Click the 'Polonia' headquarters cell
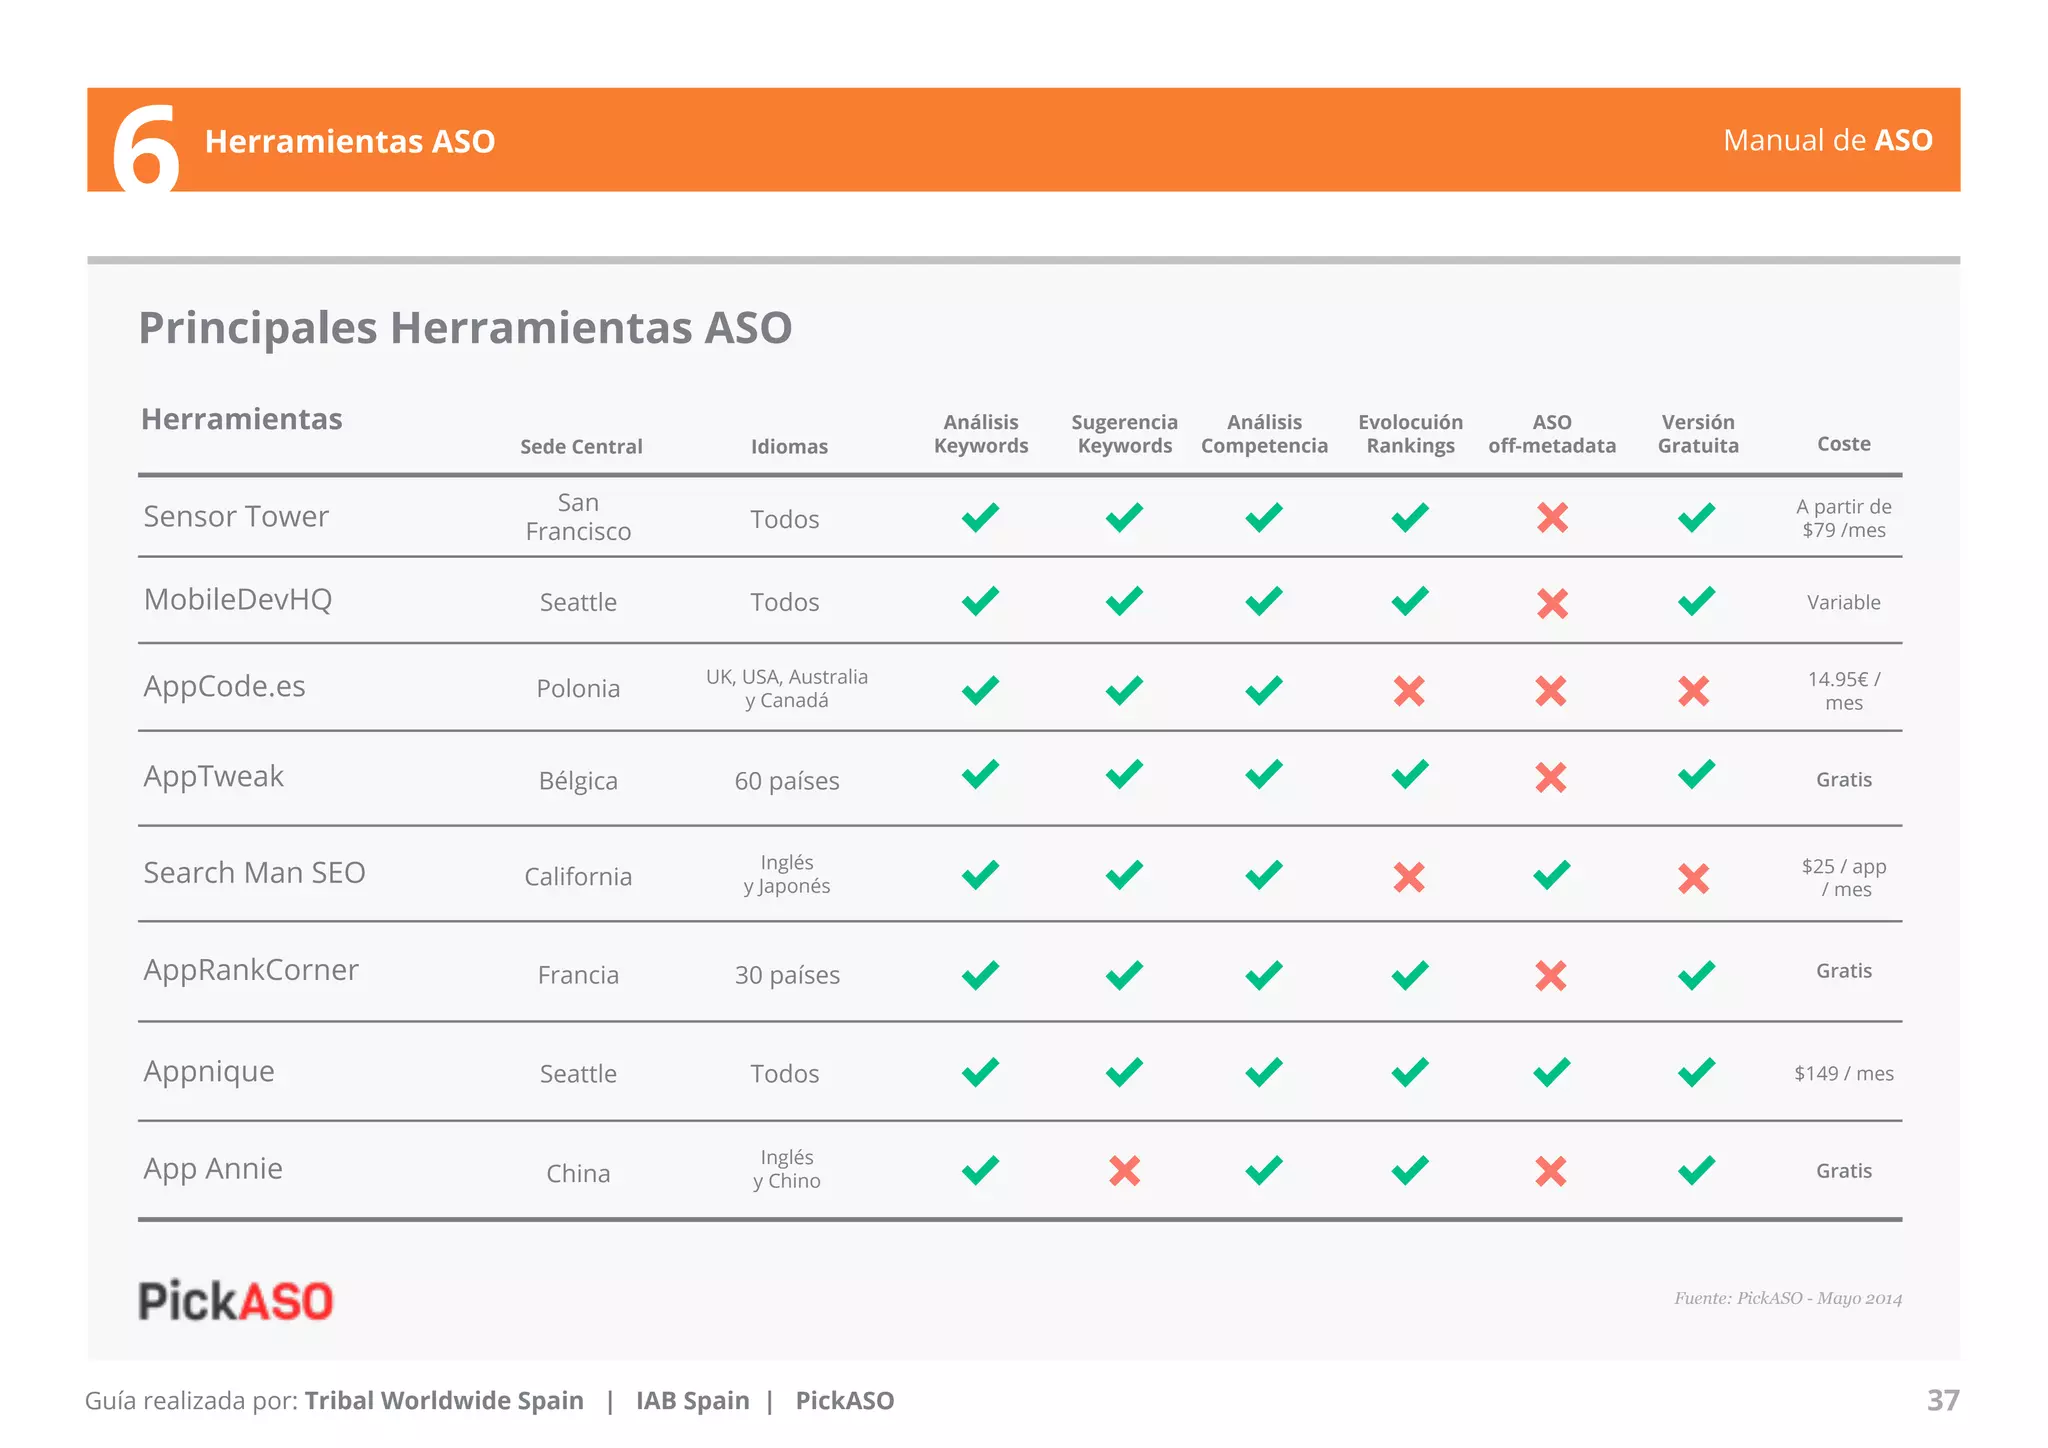Viewport: 2048px width, 1448px height. pos(578,688)
